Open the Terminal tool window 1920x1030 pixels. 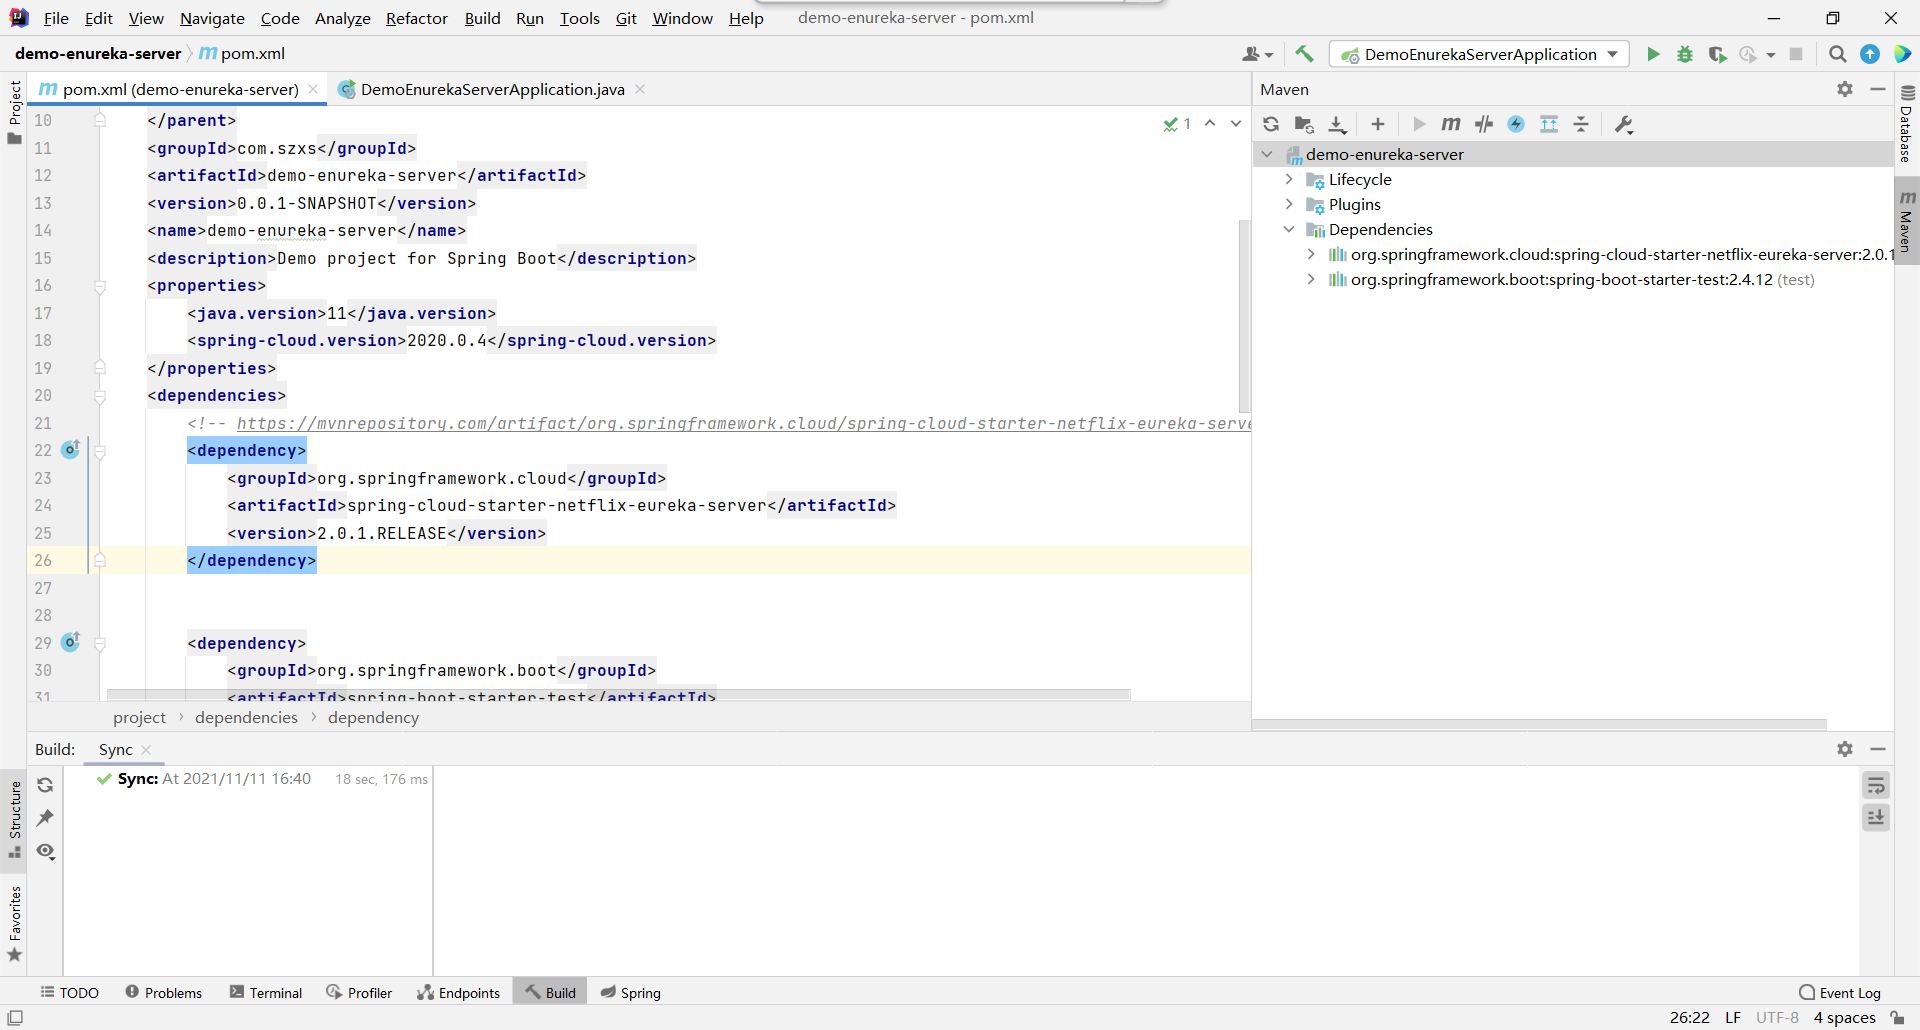click(265, 992)
